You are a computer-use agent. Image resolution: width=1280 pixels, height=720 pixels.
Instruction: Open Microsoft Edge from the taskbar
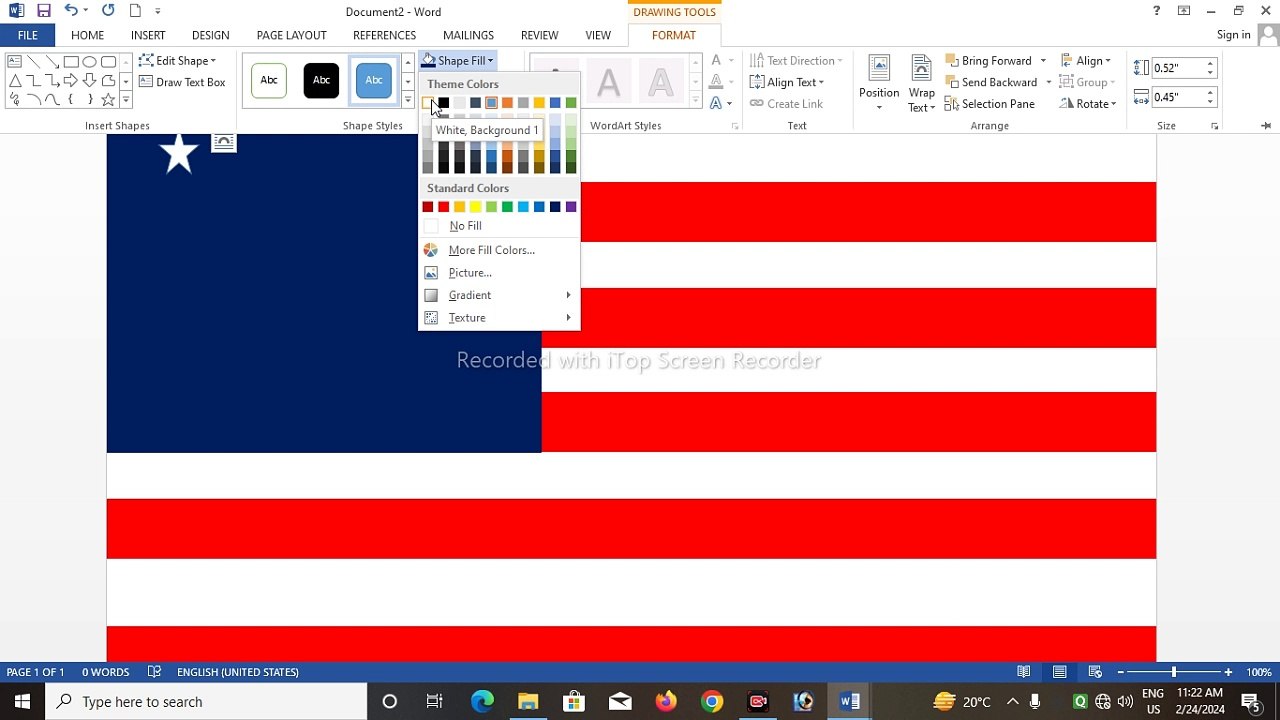click(482, 701)
